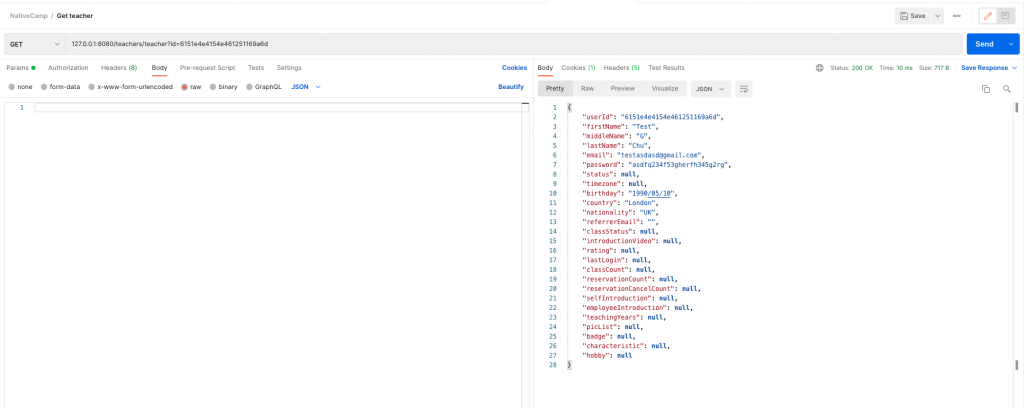Open search in the response body

click(1006, 89)
